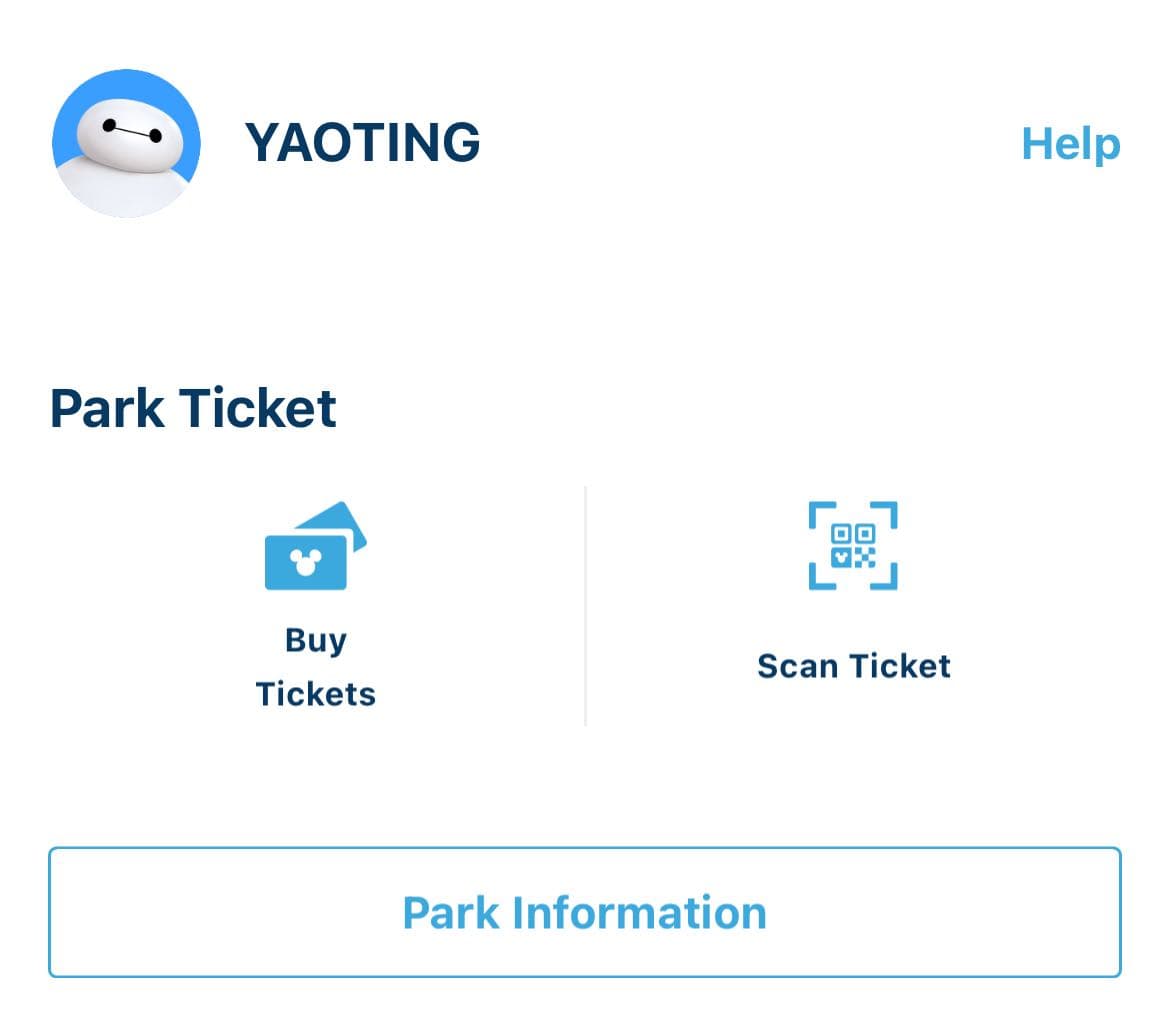1170x1020 pixels.
Task: Click the Park Ticket heading
Action: [x=193, y=408]
